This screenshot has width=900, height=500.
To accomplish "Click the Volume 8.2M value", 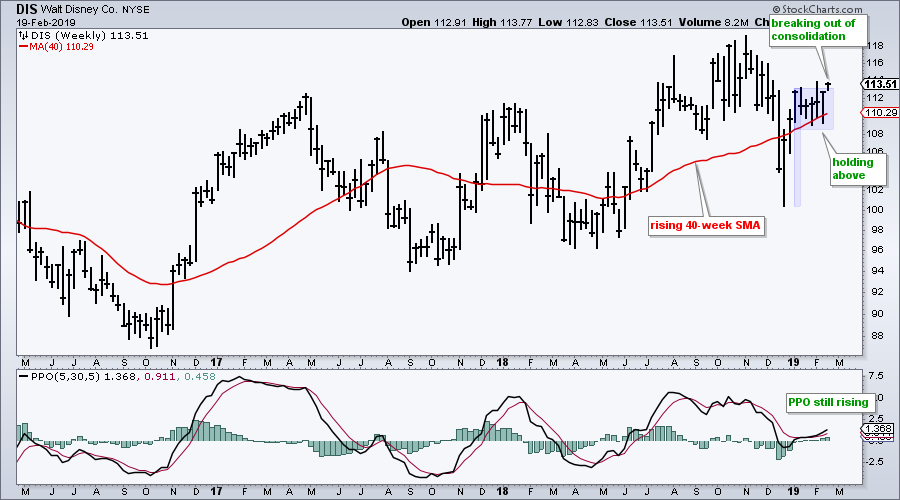I will pyautogui.click(x=713, y=22).
